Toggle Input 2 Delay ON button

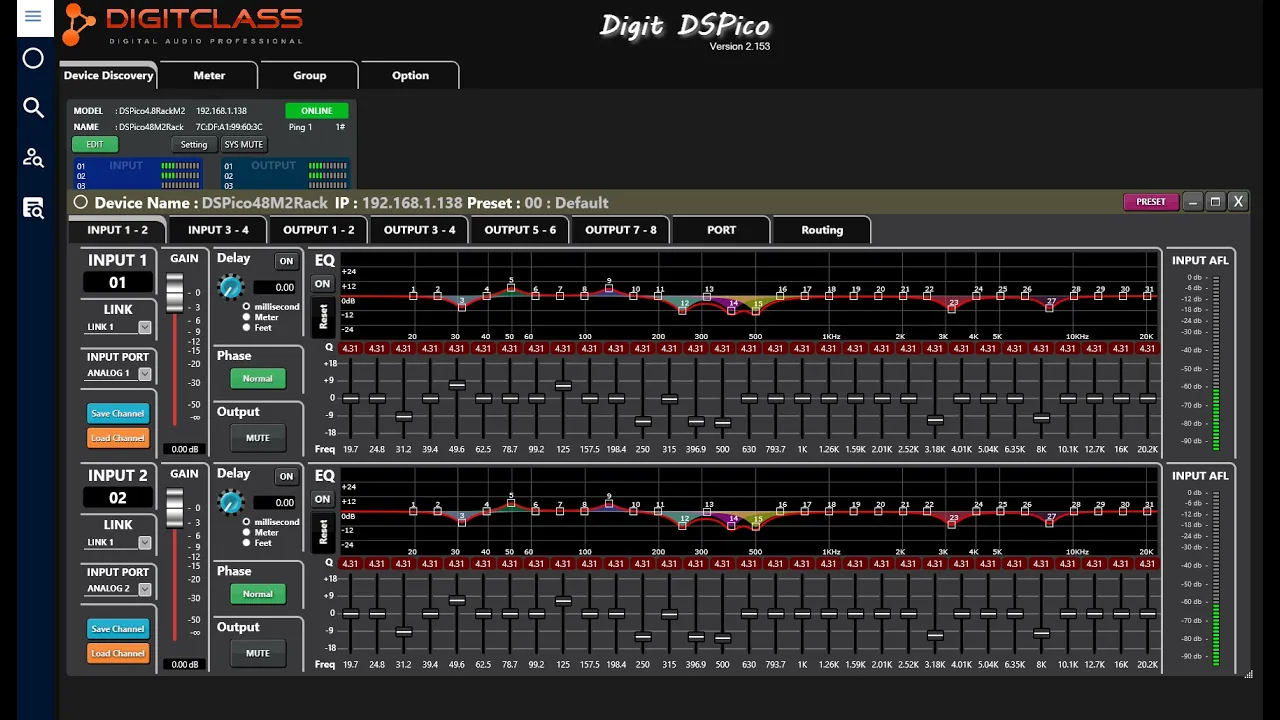(287, 477)
